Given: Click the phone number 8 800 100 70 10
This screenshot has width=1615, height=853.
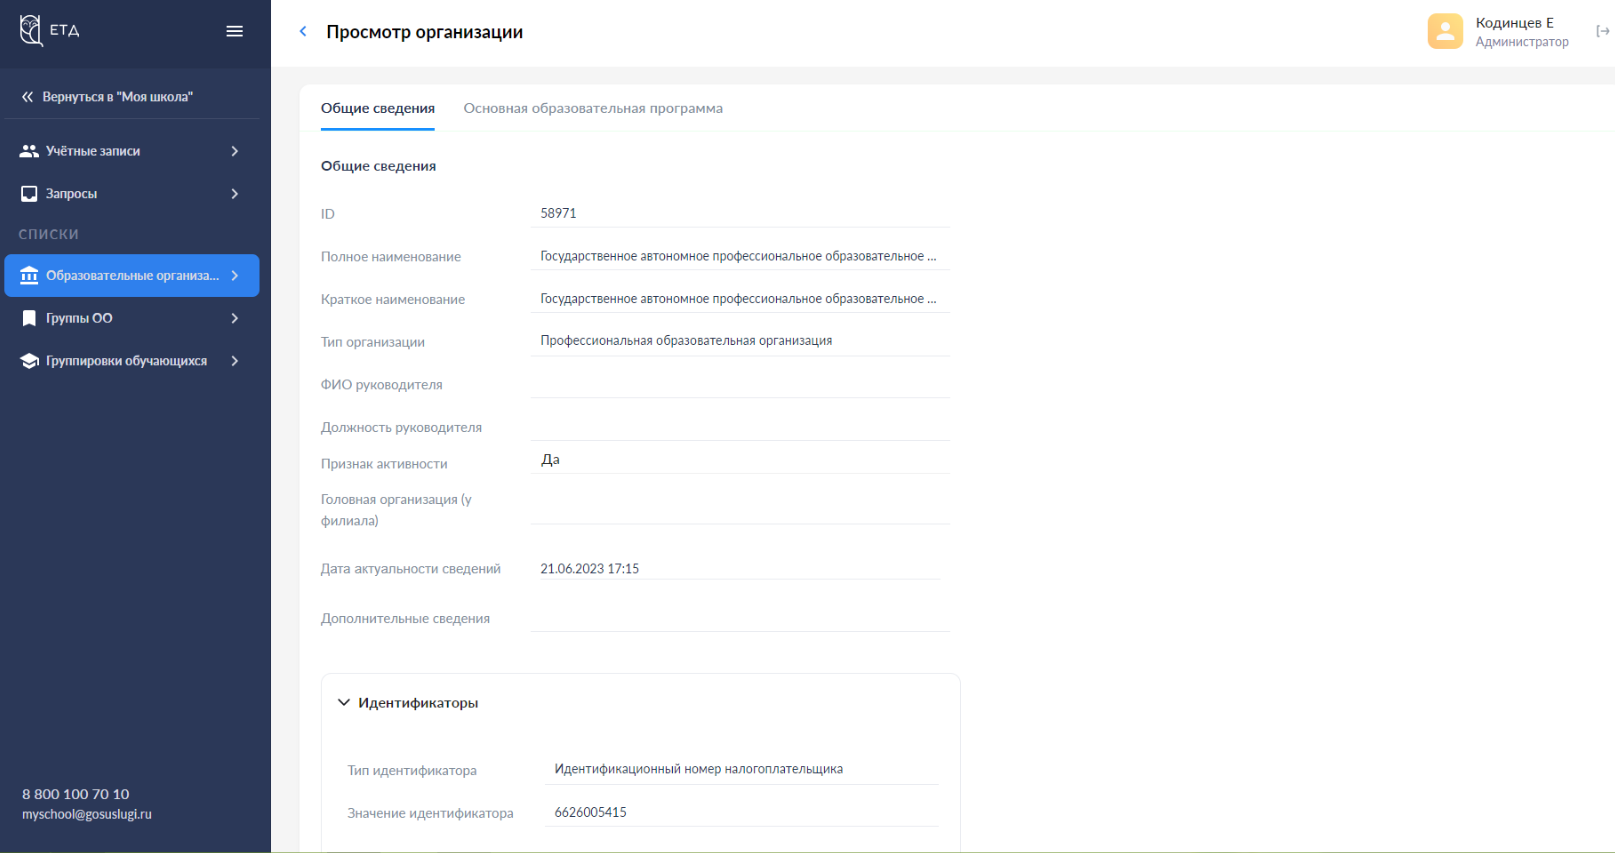Looking at the screenshot, I should point(76,794).
